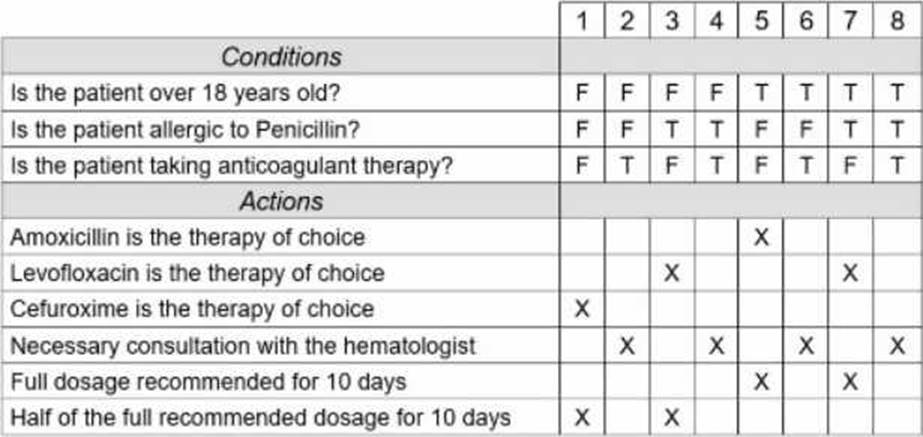Click the column 6 header cell

(x=807, y=21)
